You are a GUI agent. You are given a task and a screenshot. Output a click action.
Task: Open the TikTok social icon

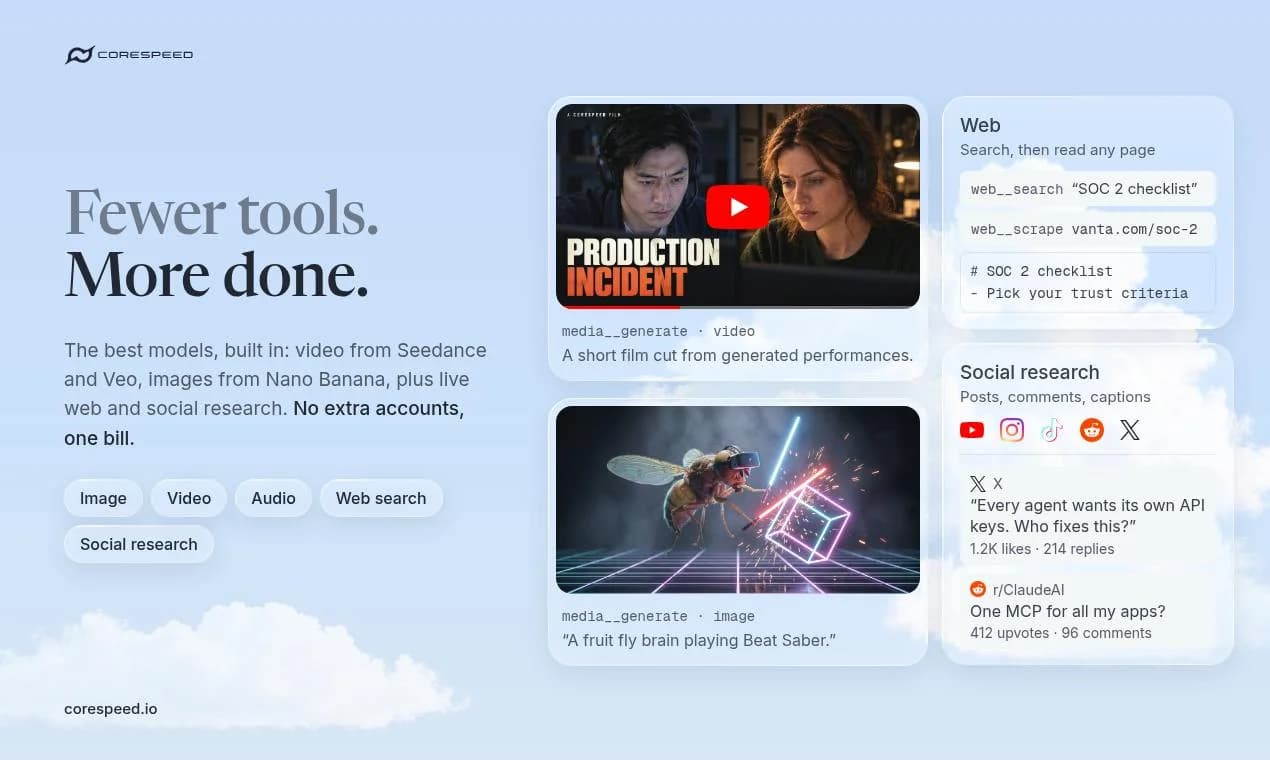1051,430
